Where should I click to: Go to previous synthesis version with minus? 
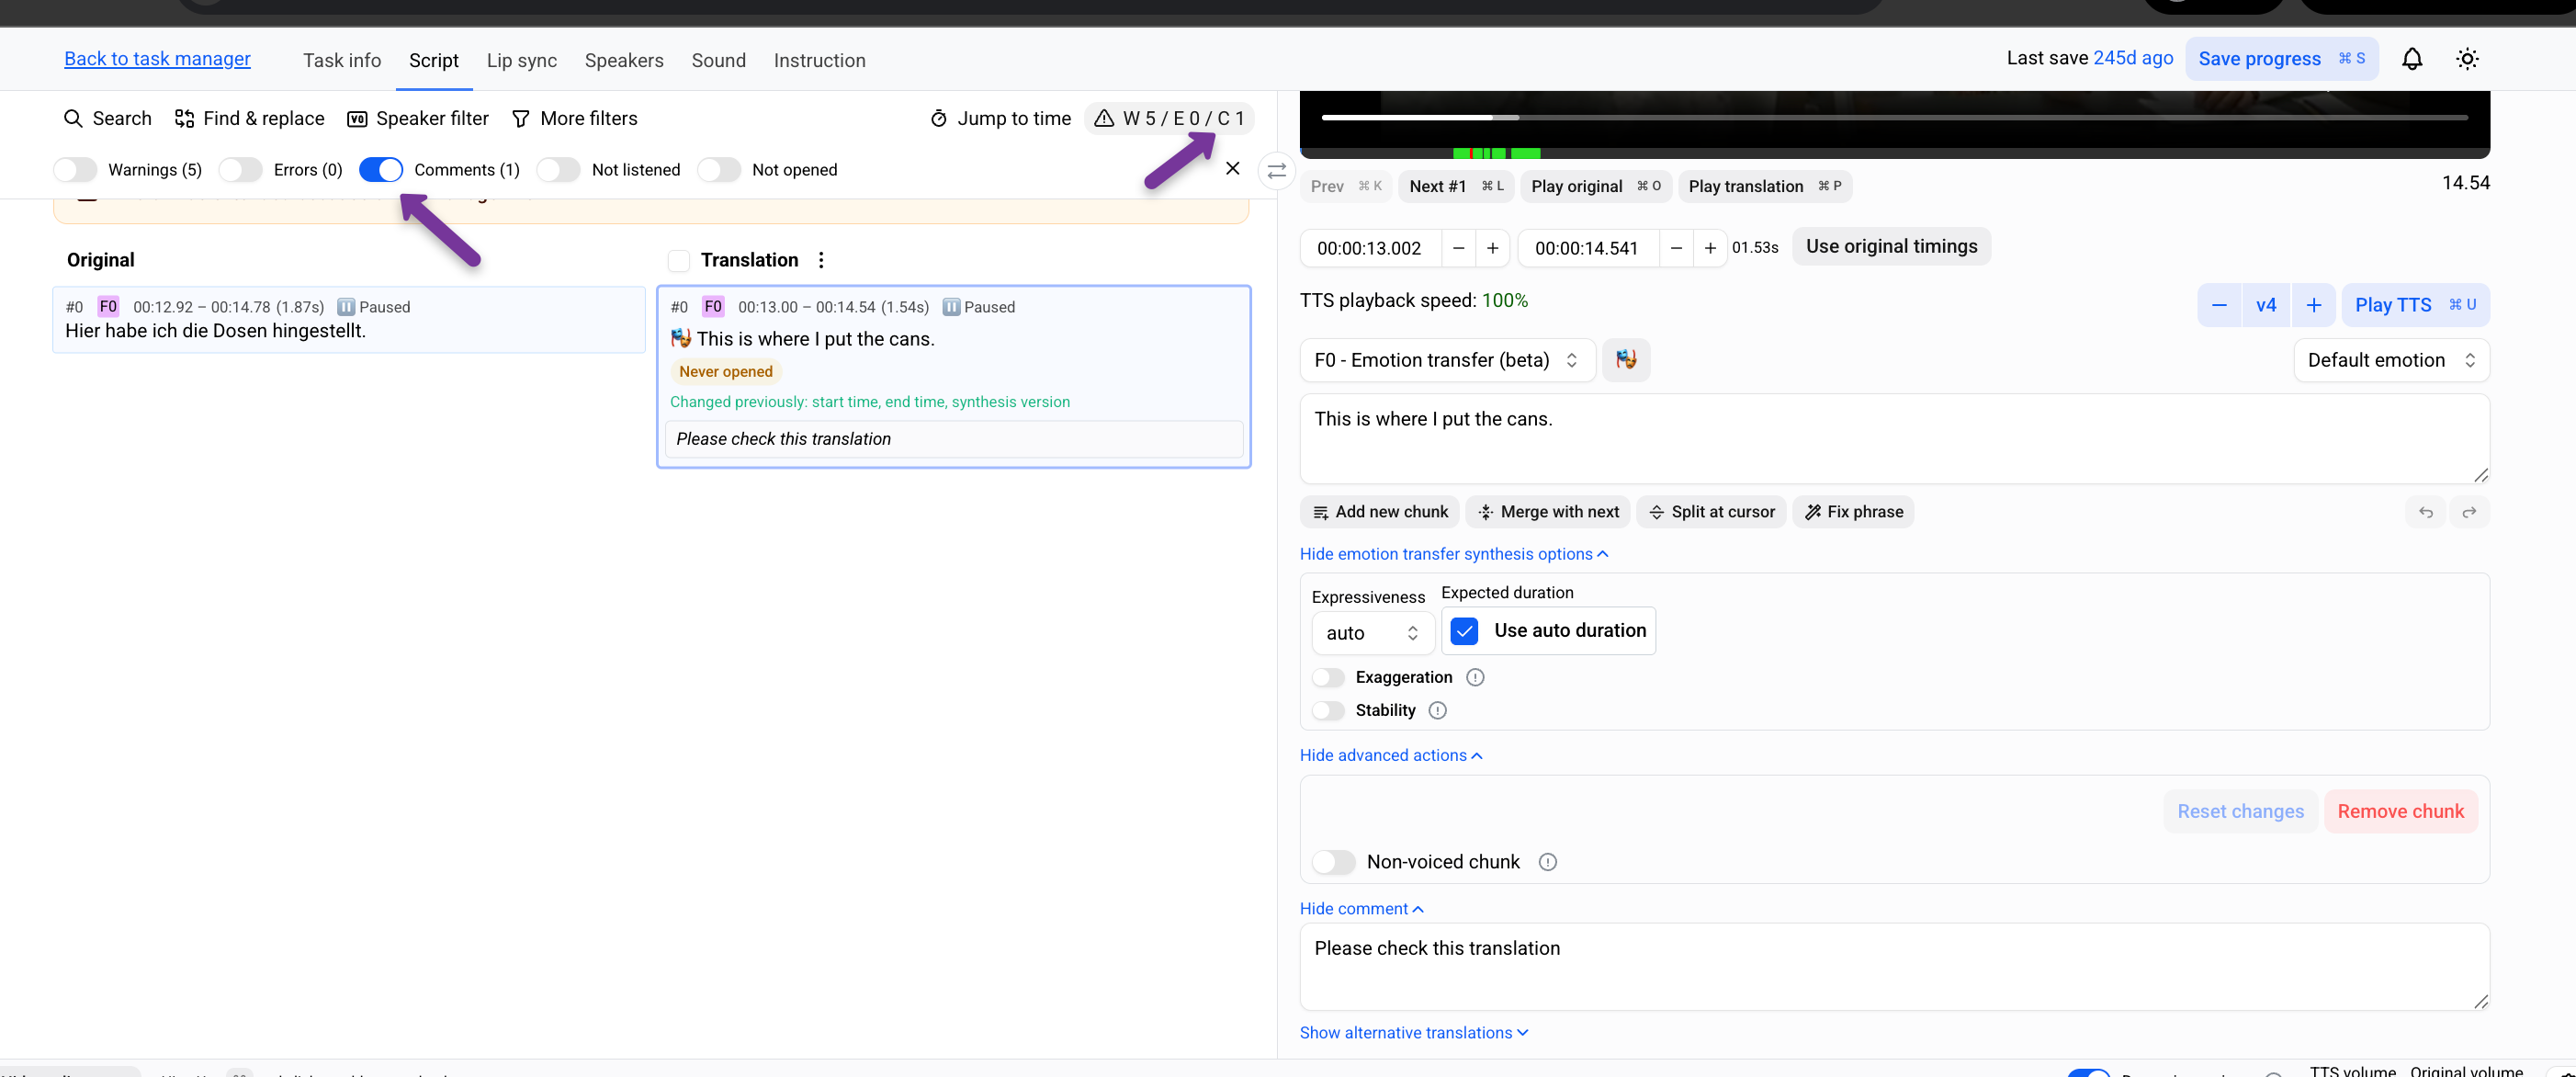2219,305
